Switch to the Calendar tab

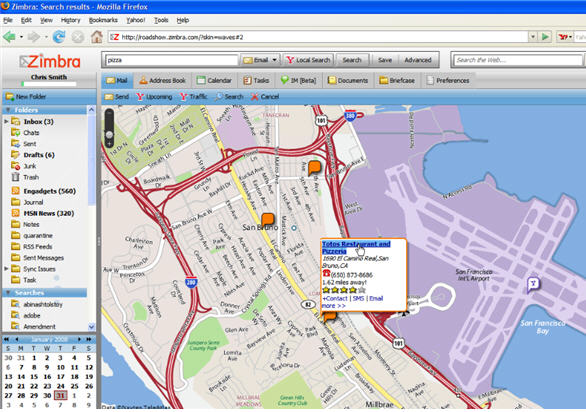(x=214, y=80)
